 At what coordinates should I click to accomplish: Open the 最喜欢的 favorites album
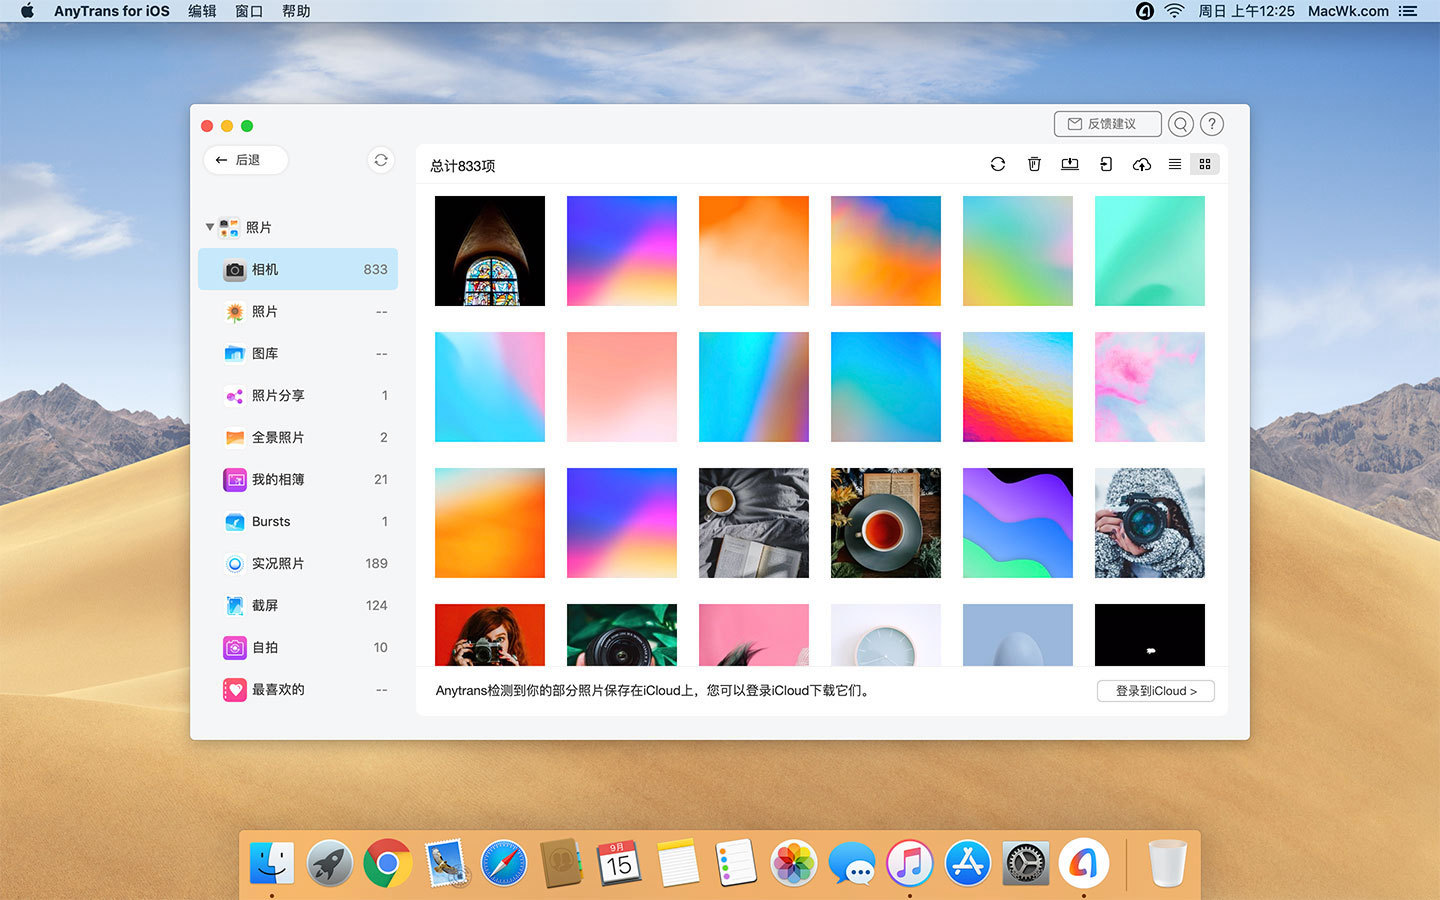298,690
